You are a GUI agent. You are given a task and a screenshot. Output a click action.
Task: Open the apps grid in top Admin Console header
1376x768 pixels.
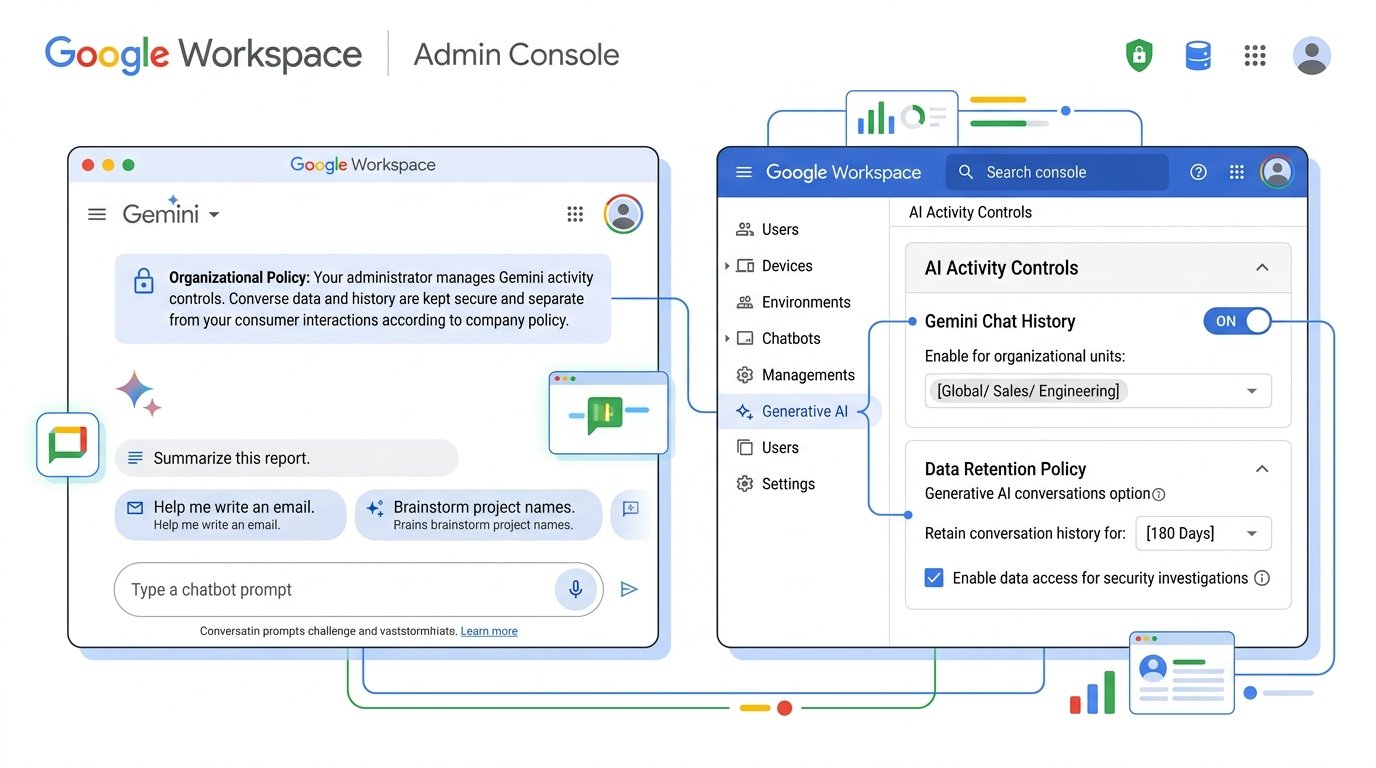(x=1255, y=55)
